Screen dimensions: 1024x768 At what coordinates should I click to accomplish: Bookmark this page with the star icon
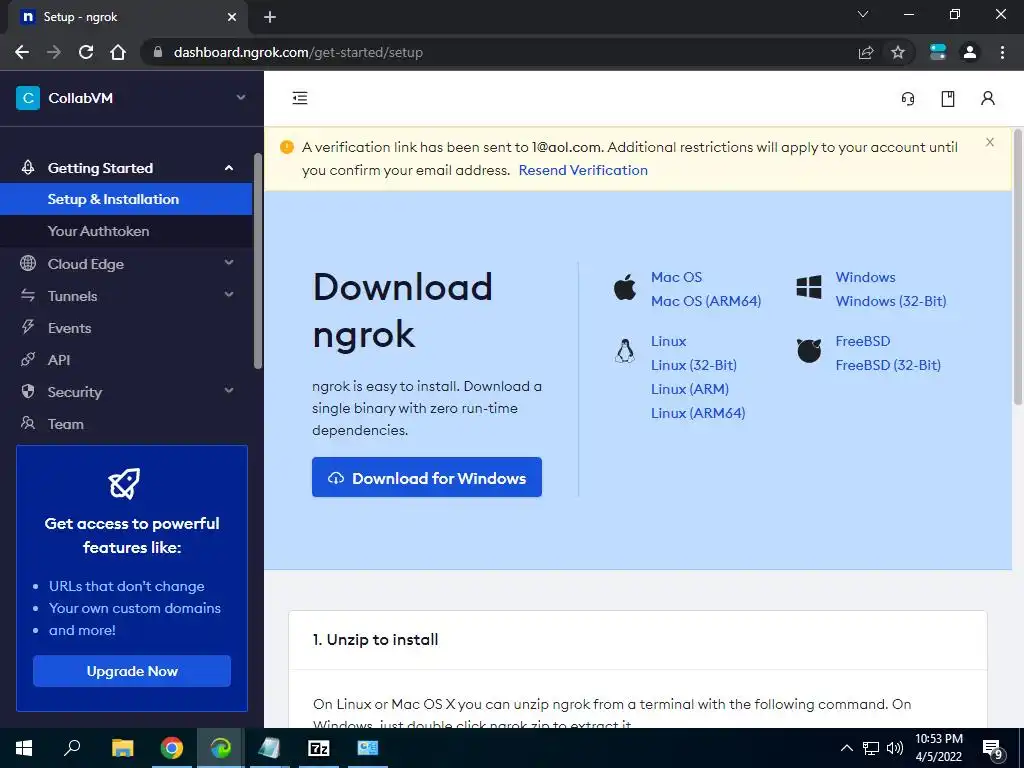[x=898, y=52]
